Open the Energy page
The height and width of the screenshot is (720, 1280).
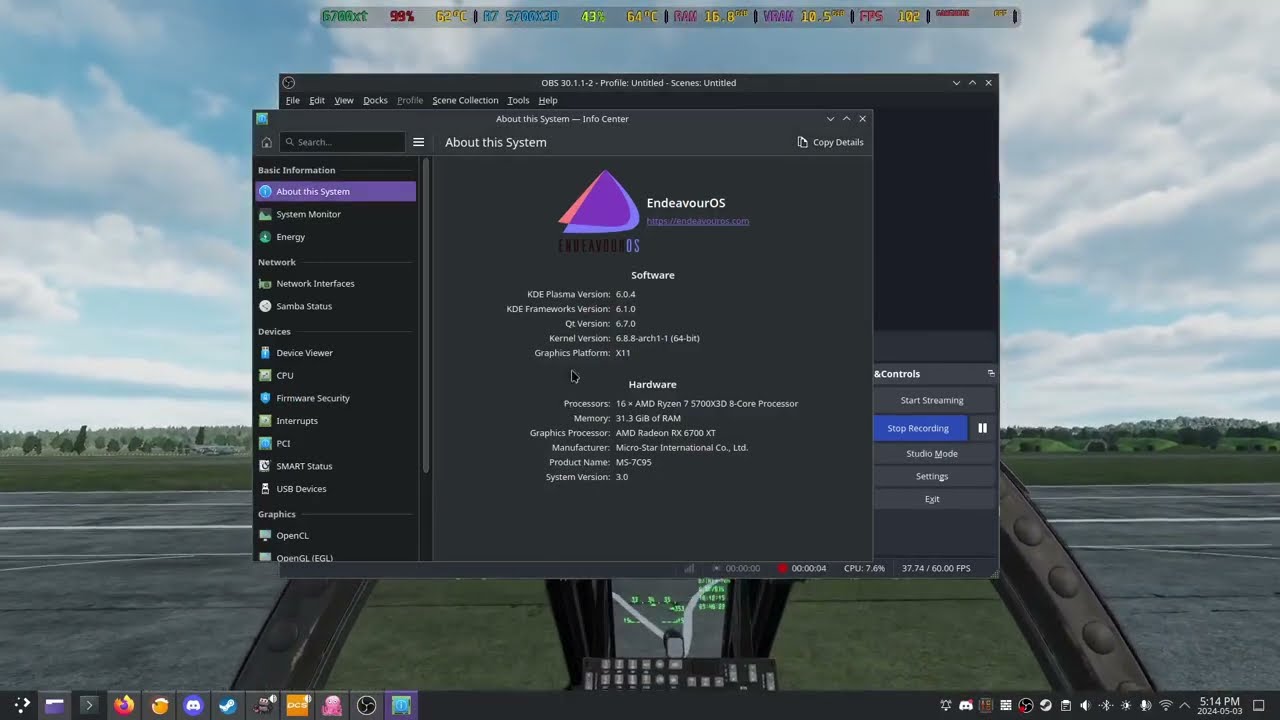[x=336, y=237]
